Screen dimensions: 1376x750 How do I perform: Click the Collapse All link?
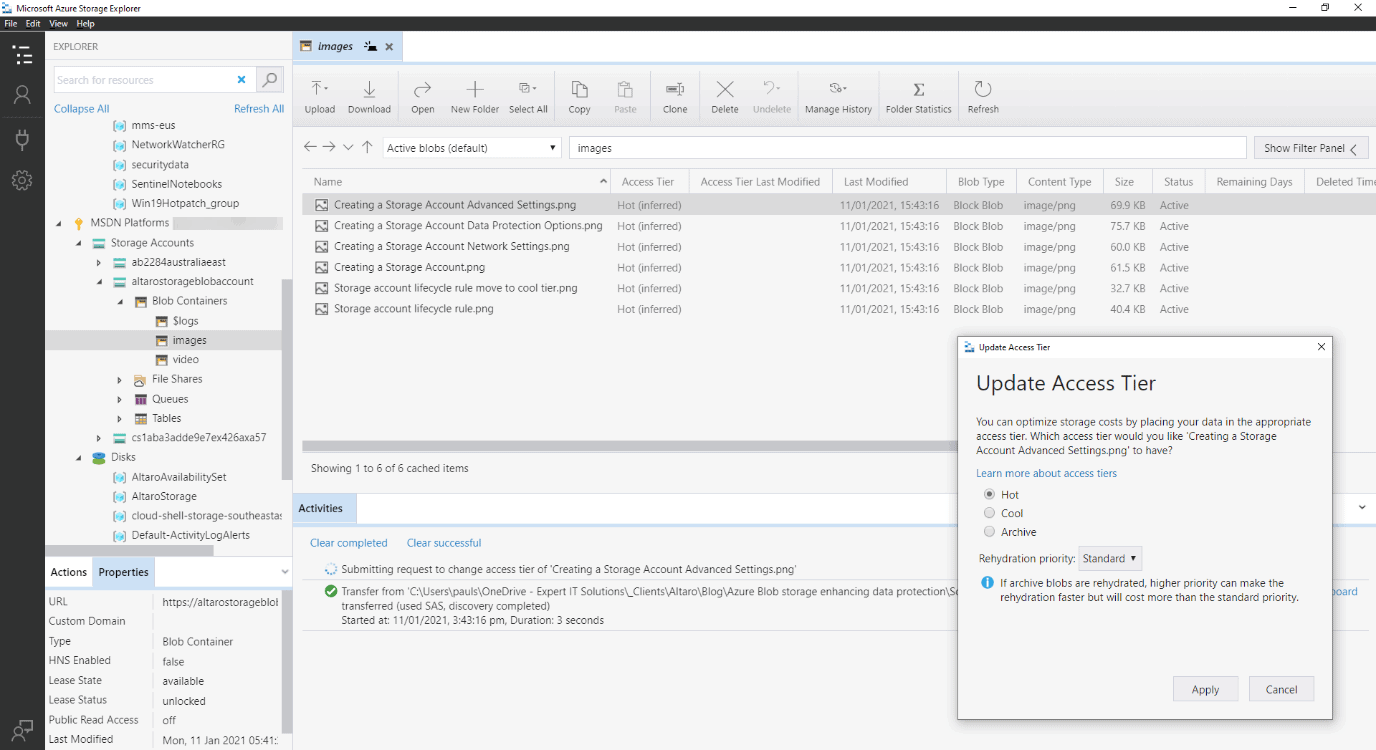click(x=81, y=109)
